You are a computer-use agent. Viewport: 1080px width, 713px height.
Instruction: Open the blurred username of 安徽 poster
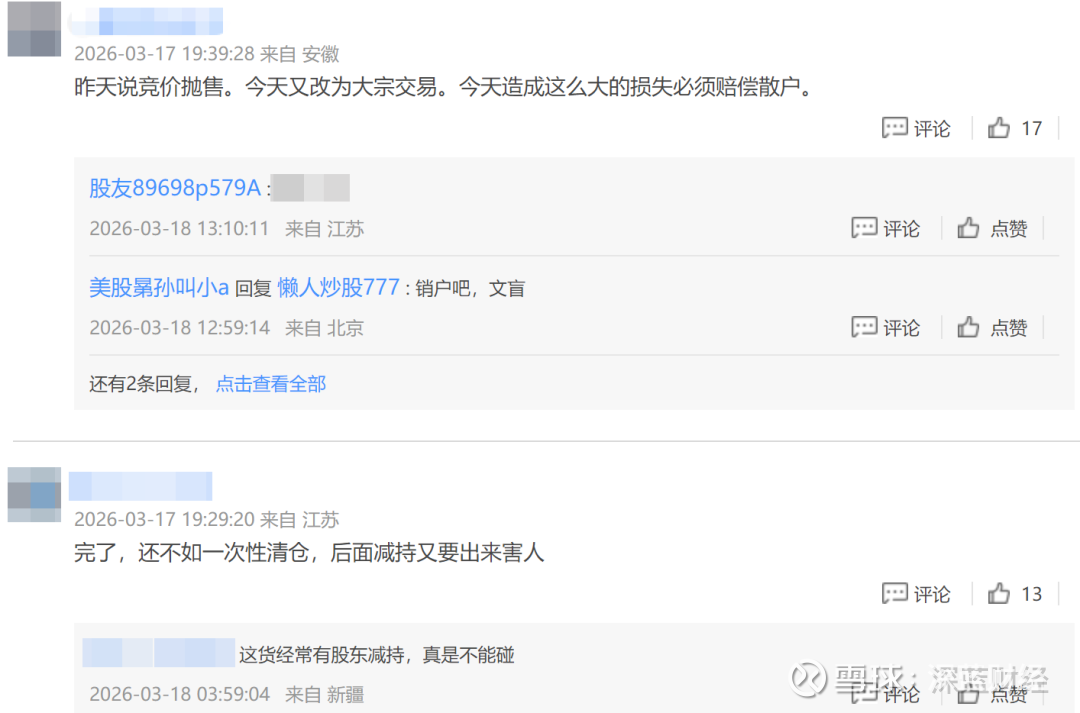coord(146,21)
